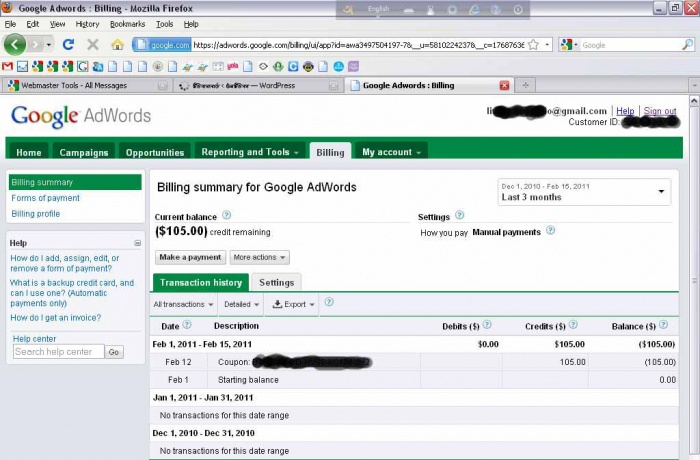Screen dimensions: 700x460
Task: Click the Search help center field
Action: [x=58, y=352]
